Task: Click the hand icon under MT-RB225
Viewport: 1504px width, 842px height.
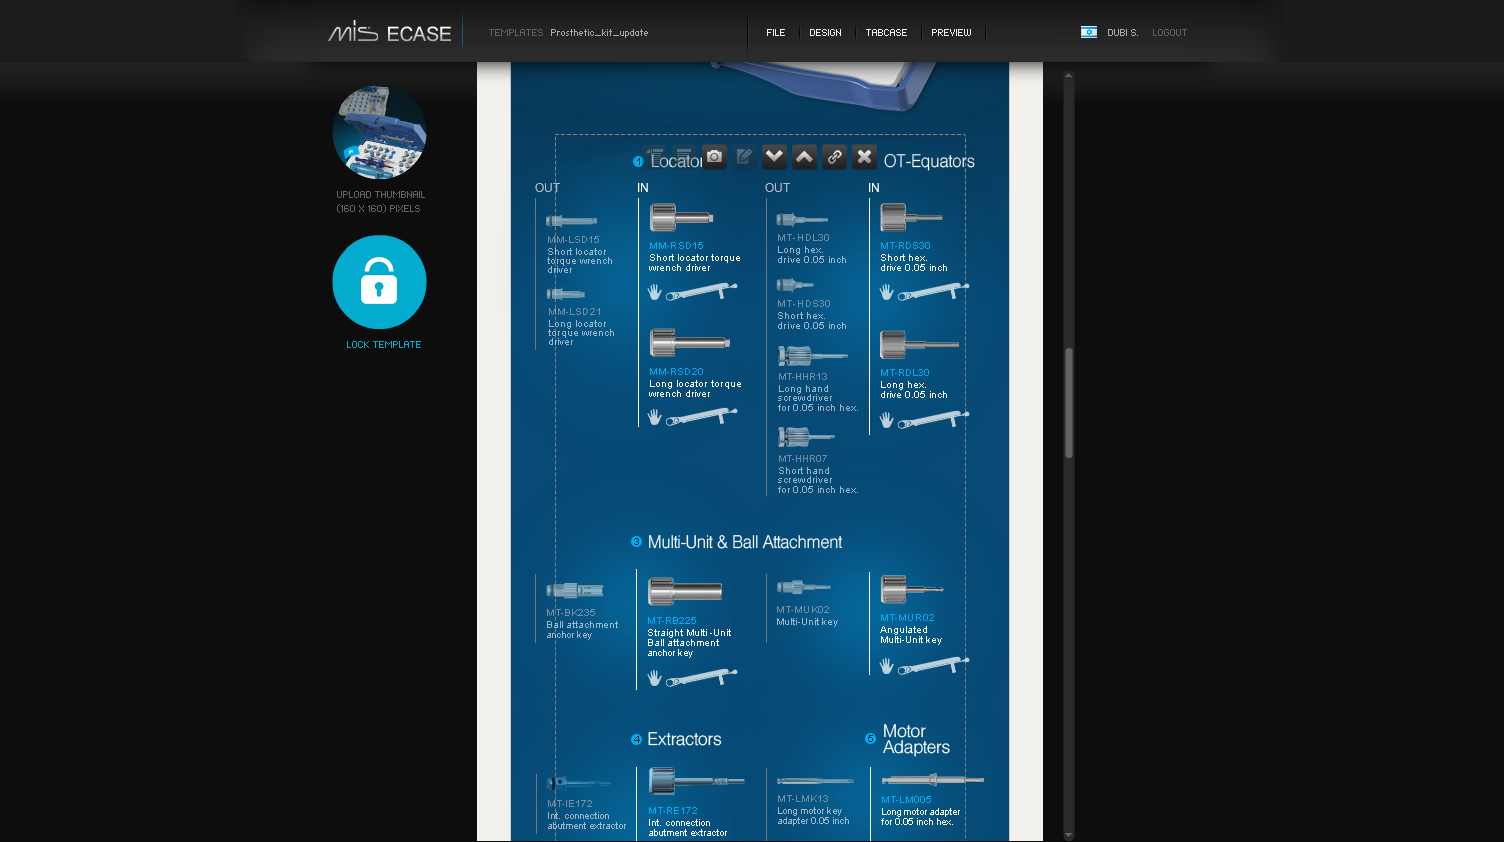Action: pyautogui.click(x=655, y=678)
